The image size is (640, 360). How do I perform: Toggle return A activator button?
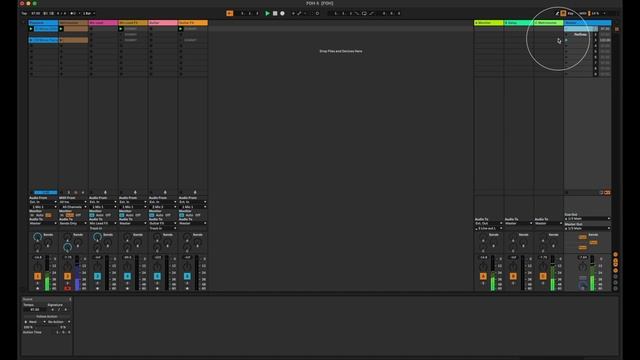click(483, 276)
